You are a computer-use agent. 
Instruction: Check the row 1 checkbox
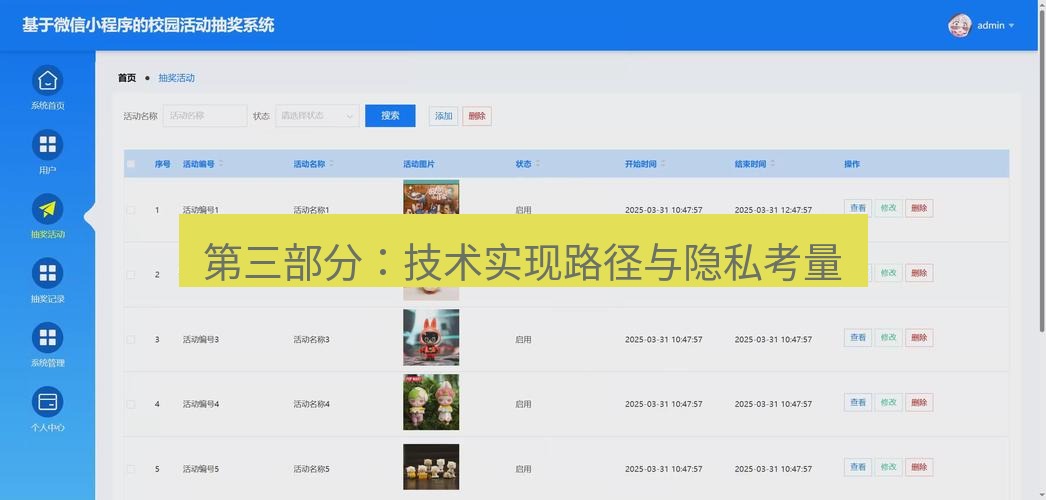pyautogui.click(x=131, y=210)
